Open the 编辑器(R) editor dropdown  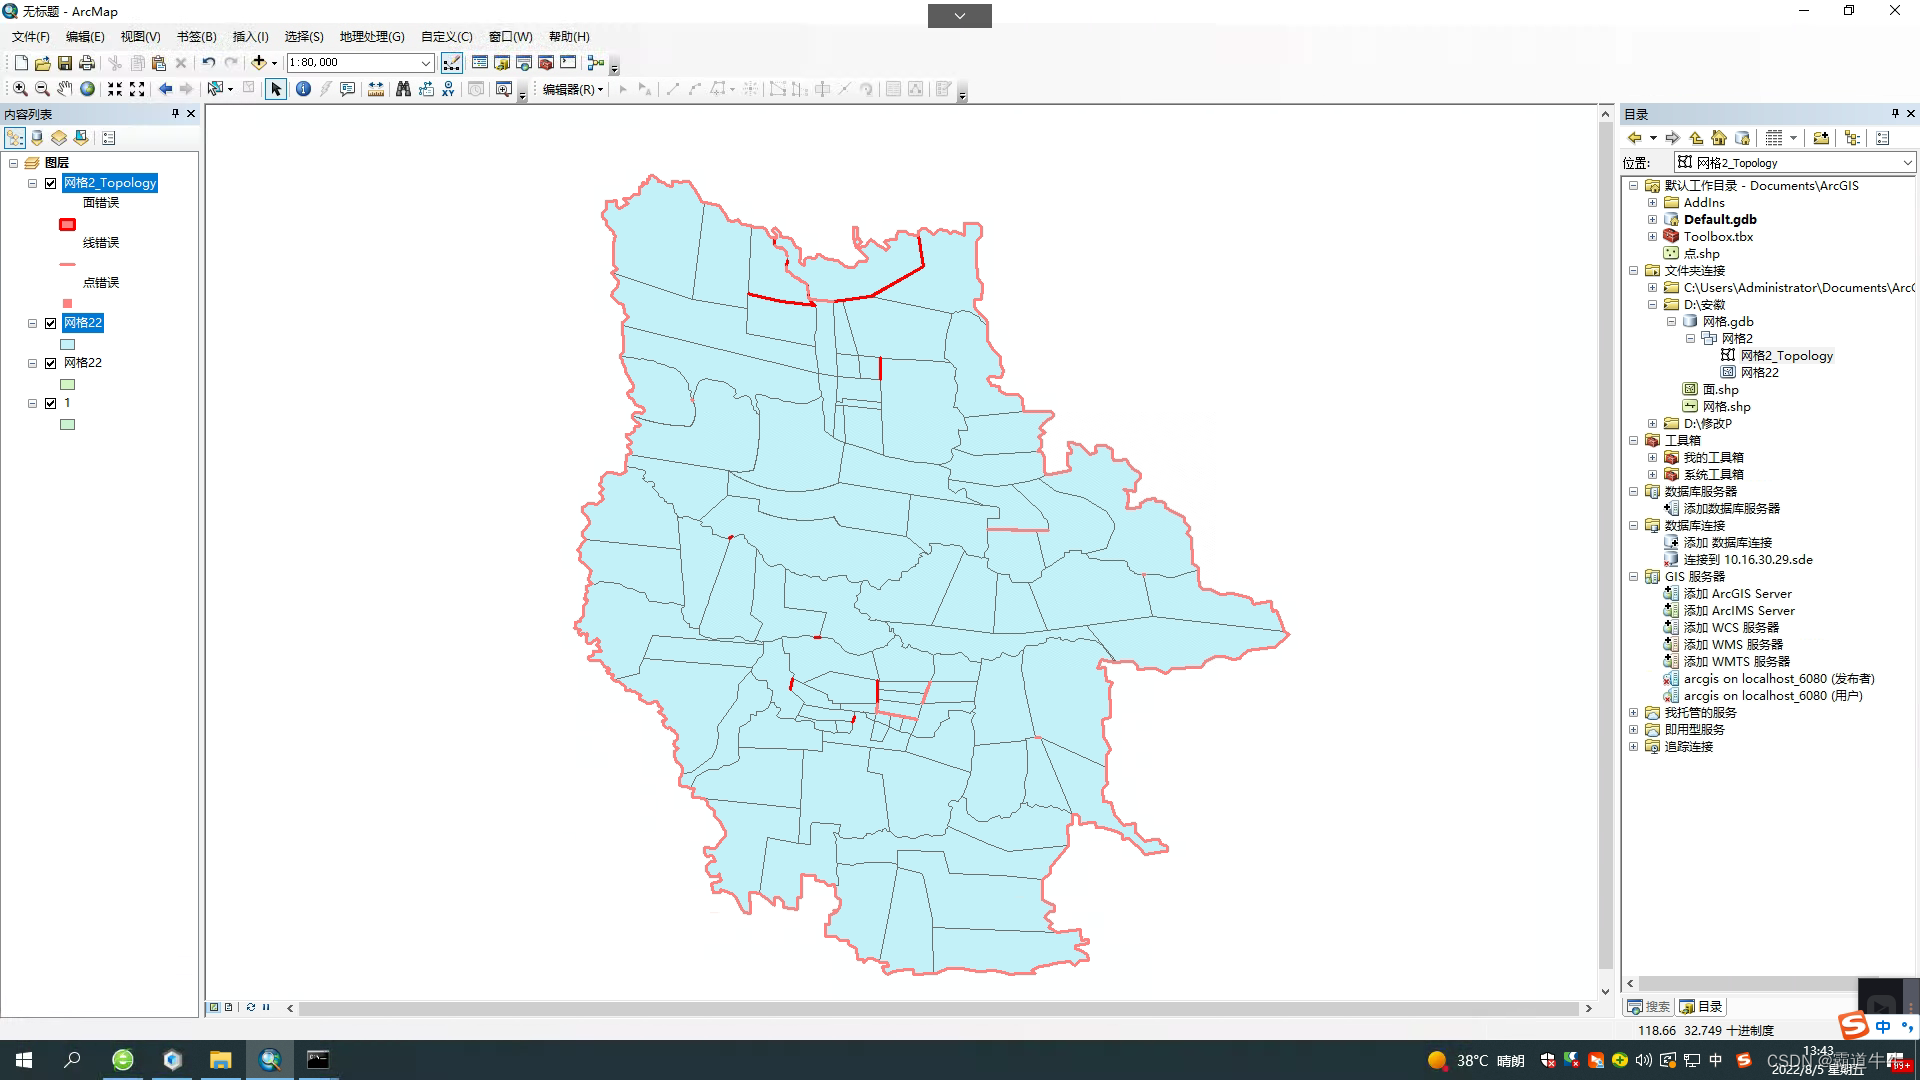pyautogui.click(x=573, y=89)
